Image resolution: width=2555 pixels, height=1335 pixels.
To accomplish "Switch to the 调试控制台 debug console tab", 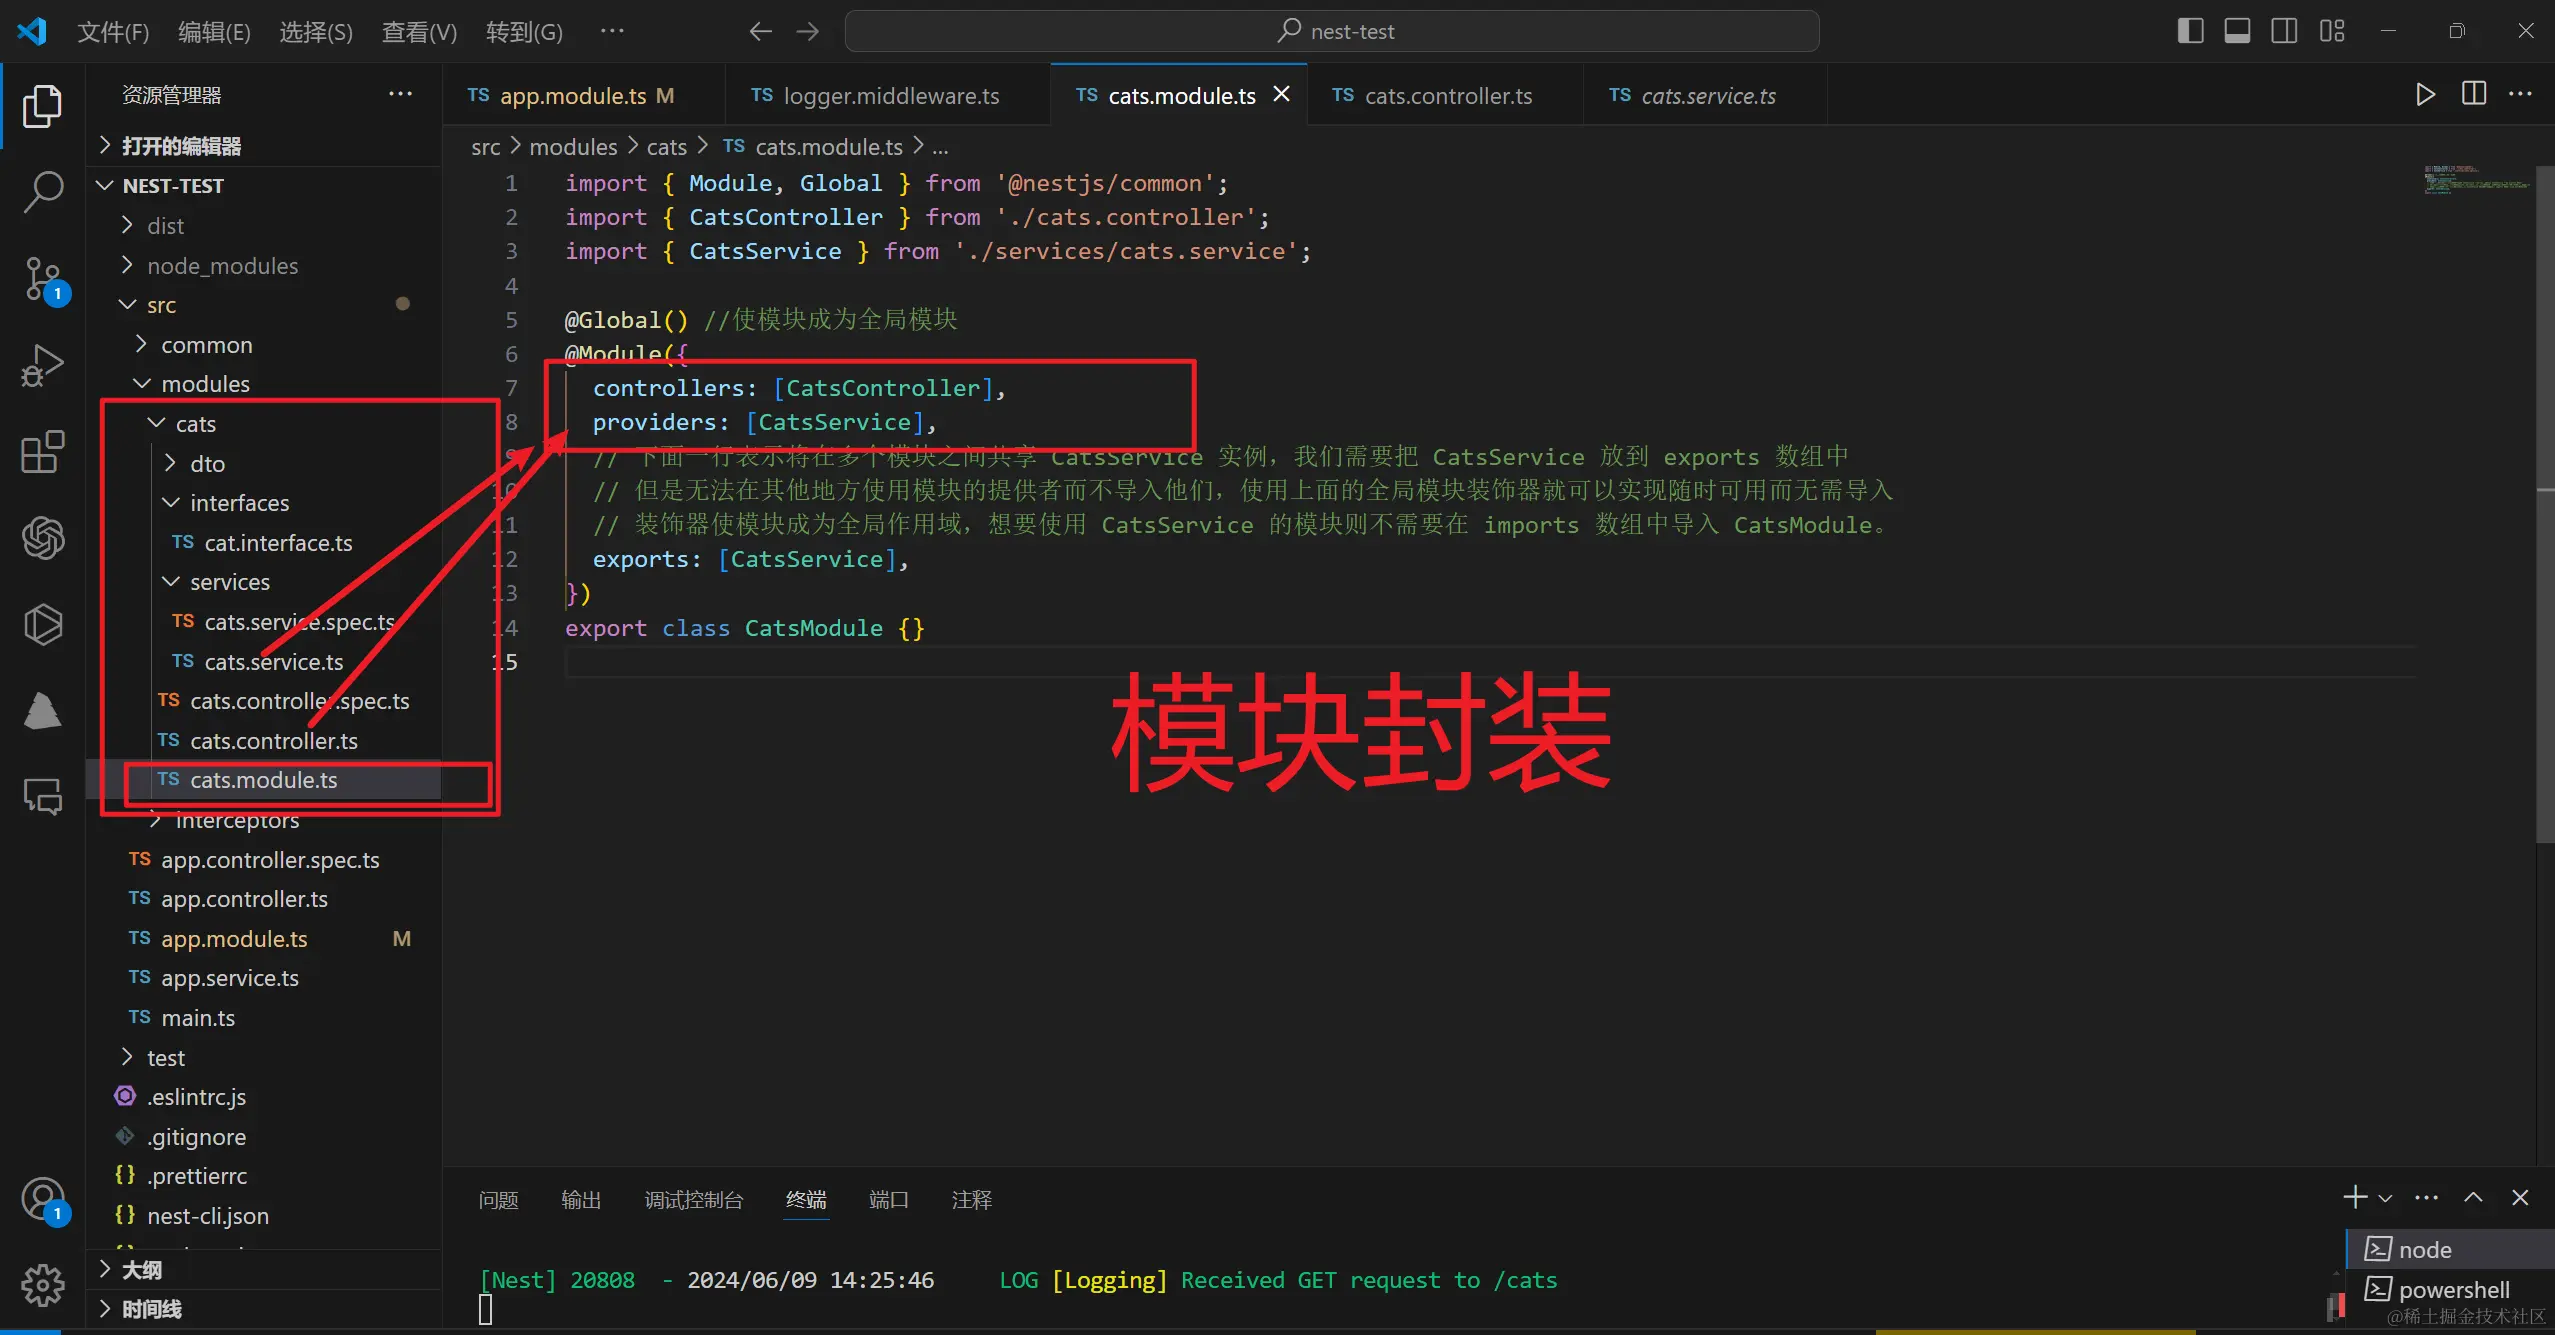I will click(x=694, y=1199).
